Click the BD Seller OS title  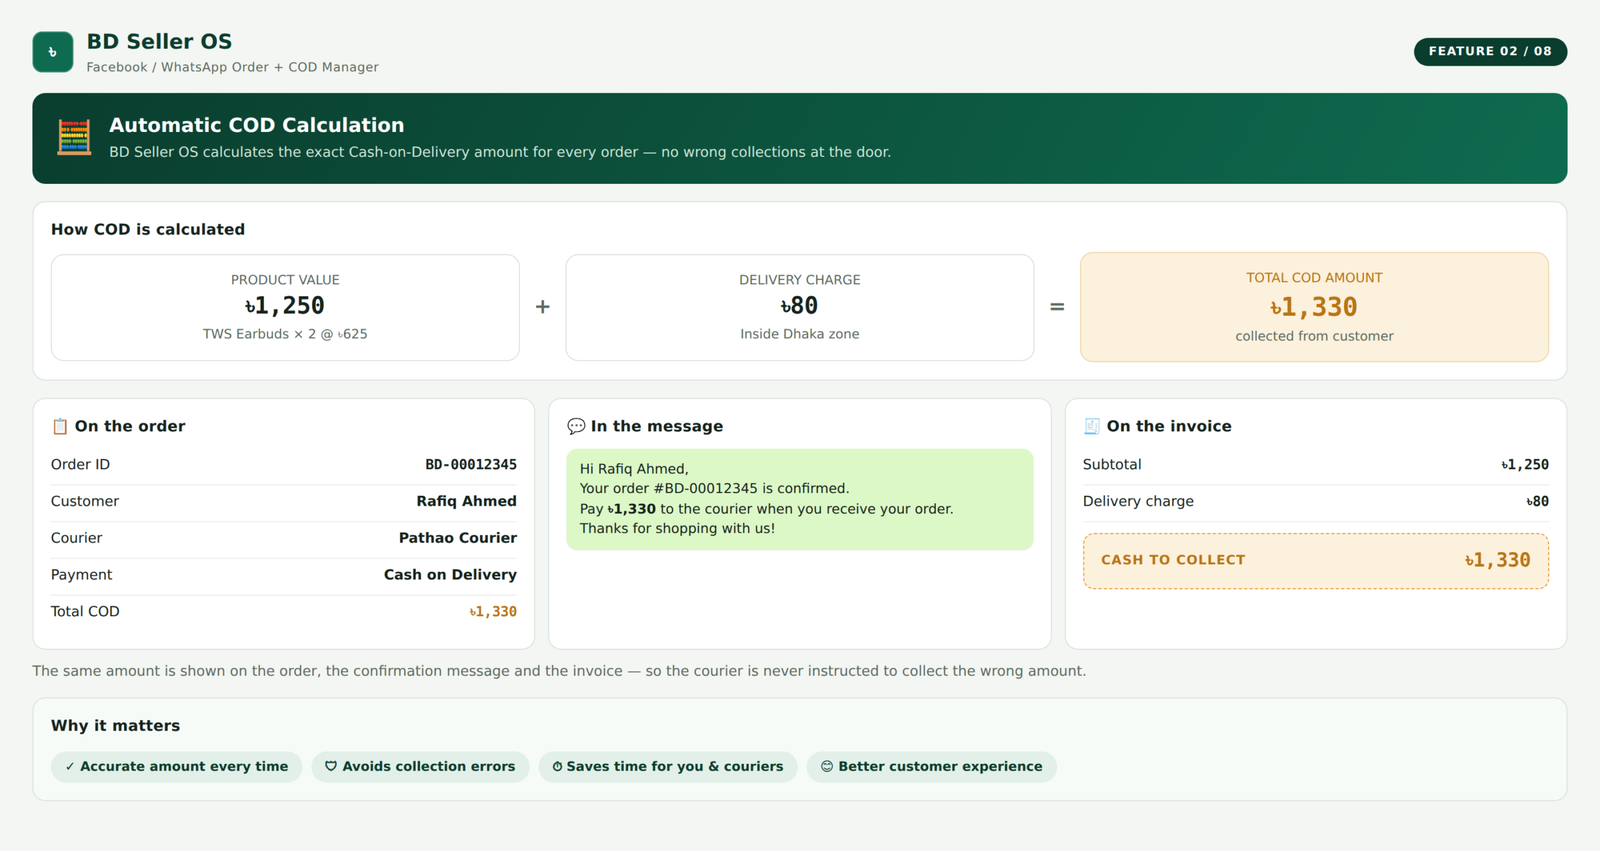coord(159,42)
